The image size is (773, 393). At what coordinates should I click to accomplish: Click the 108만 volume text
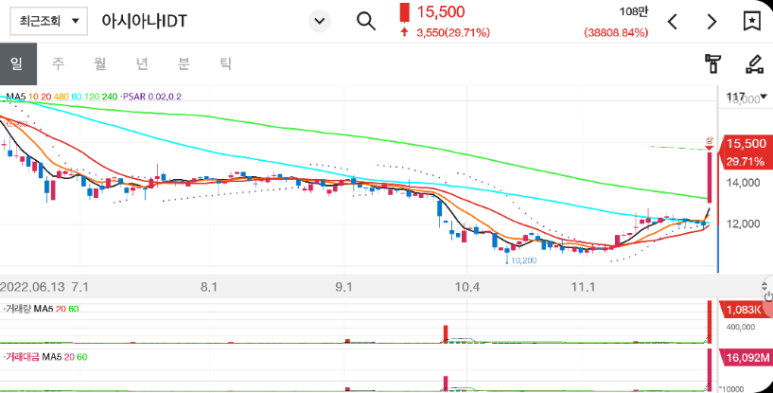(x=633, y=11)
